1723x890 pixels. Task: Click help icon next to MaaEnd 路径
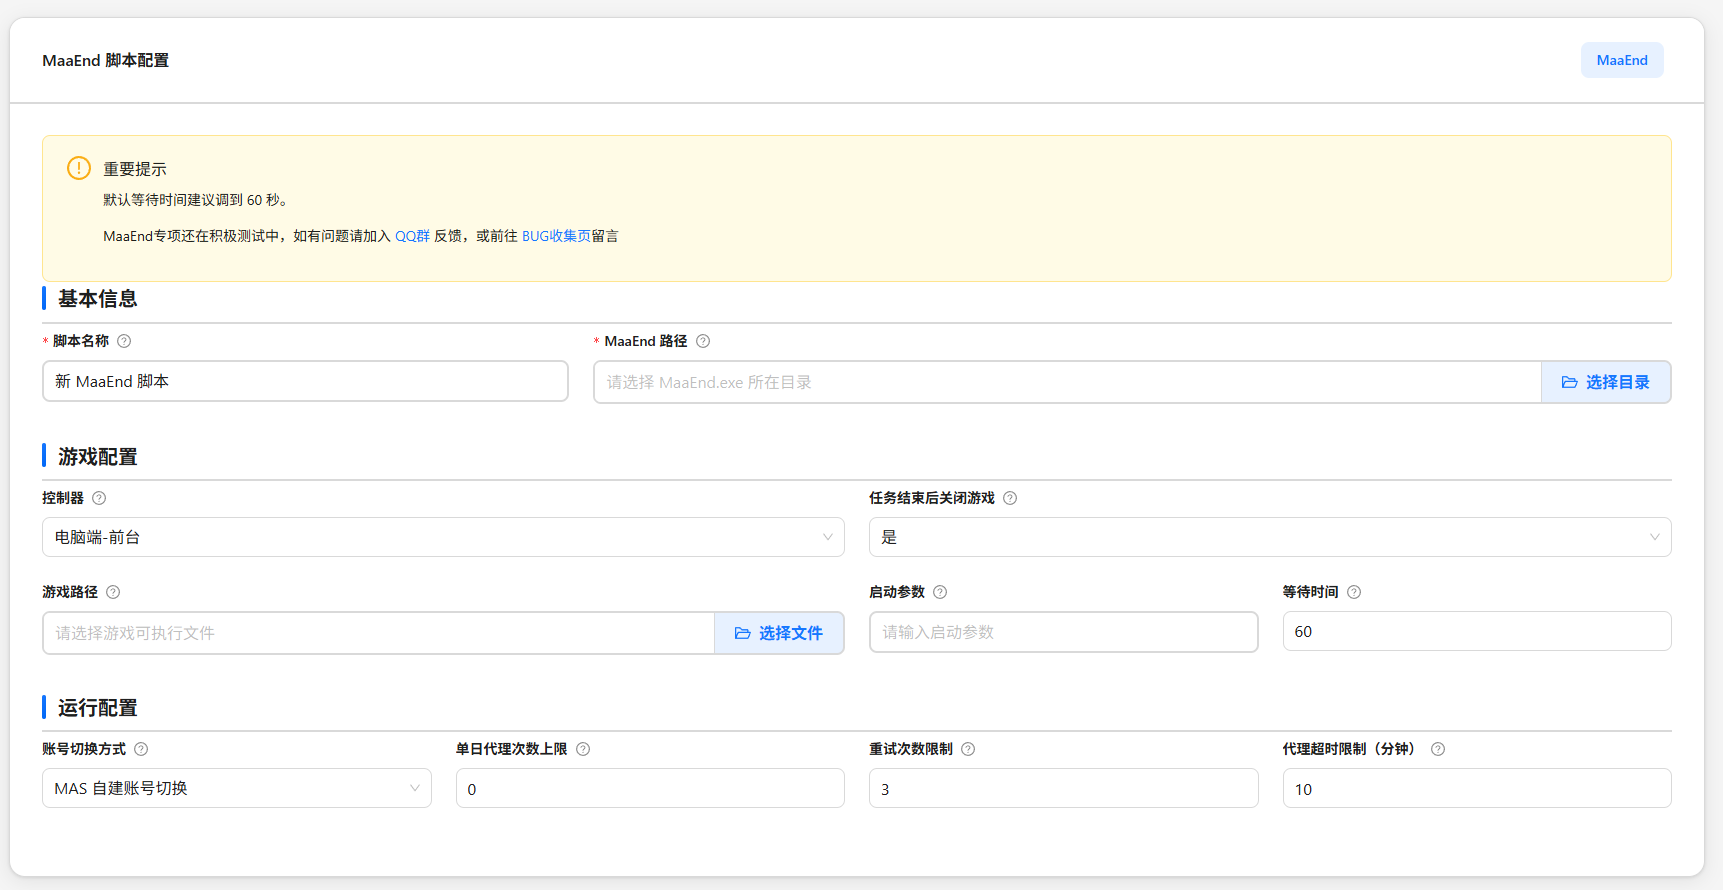coord(703,341)
